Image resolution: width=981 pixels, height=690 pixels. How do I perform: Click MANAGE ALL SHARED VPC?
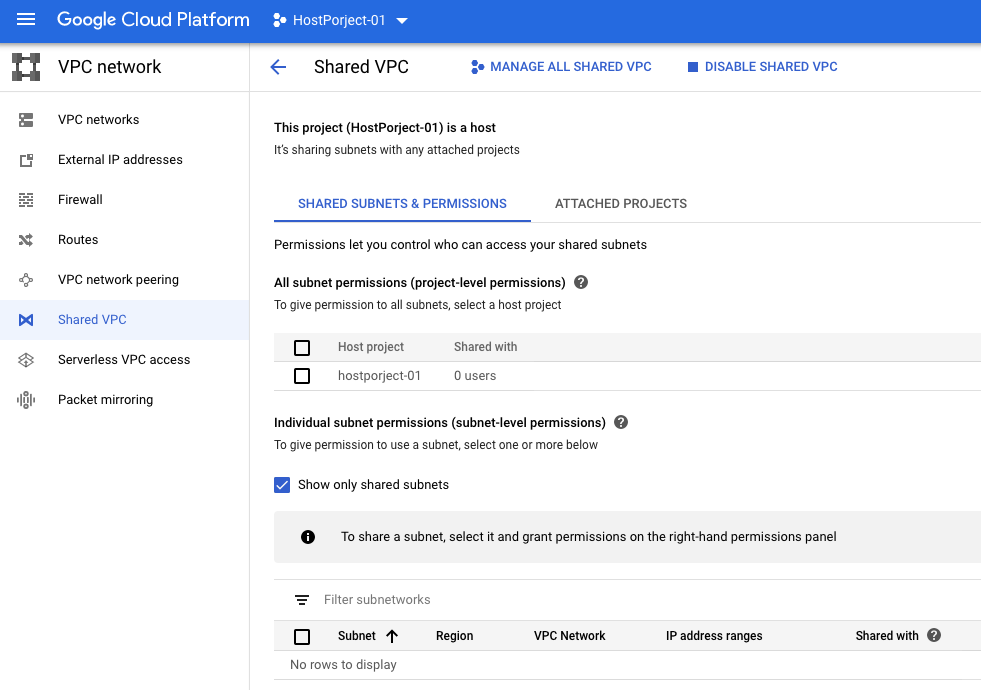560,66
